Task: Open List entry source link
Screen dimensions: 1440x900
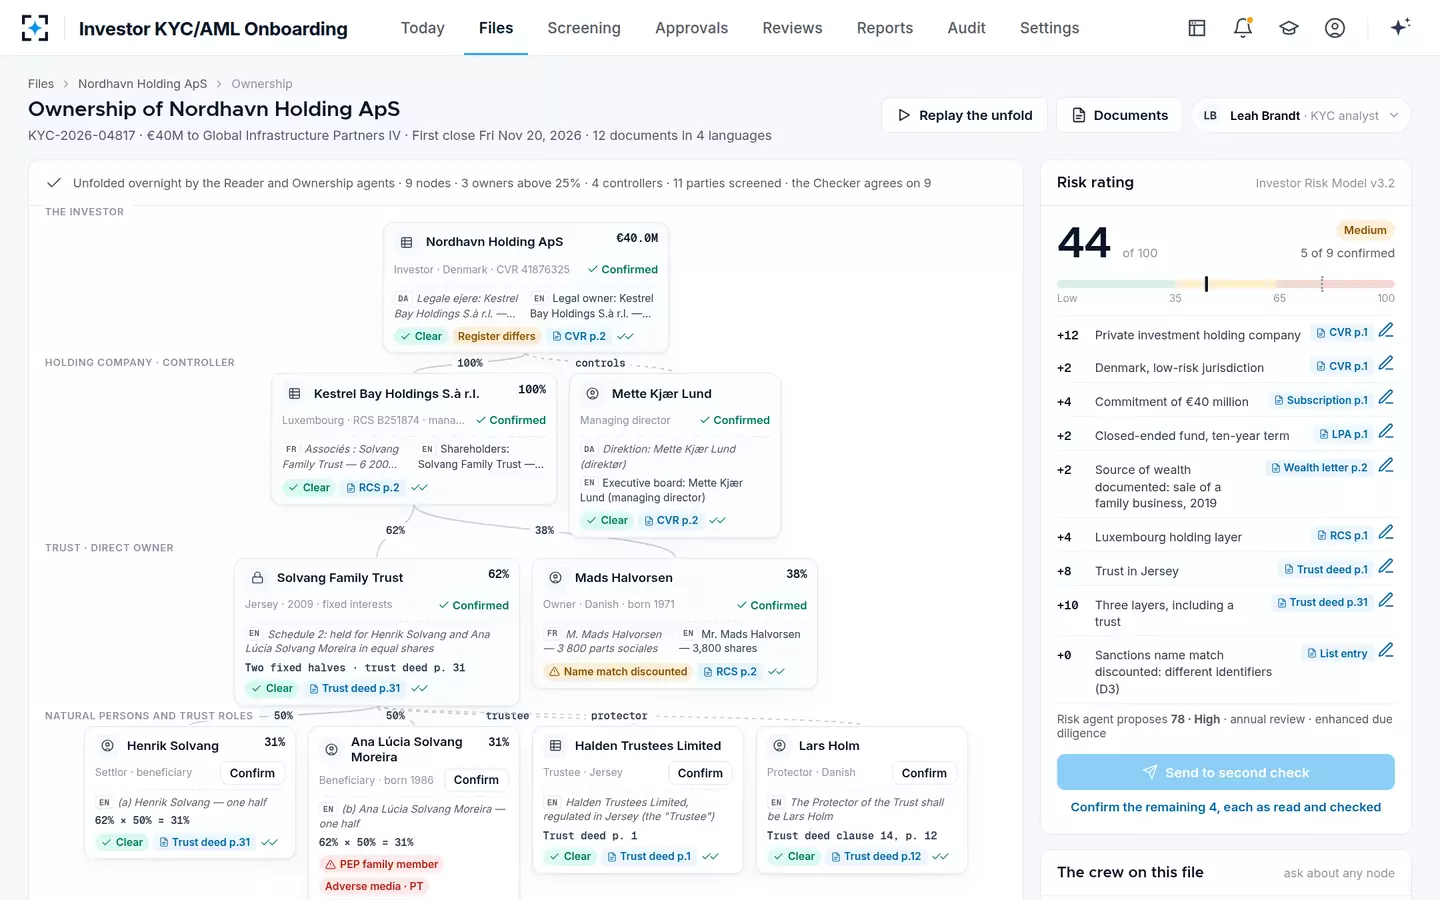Action: click(x=1337, y=653)
